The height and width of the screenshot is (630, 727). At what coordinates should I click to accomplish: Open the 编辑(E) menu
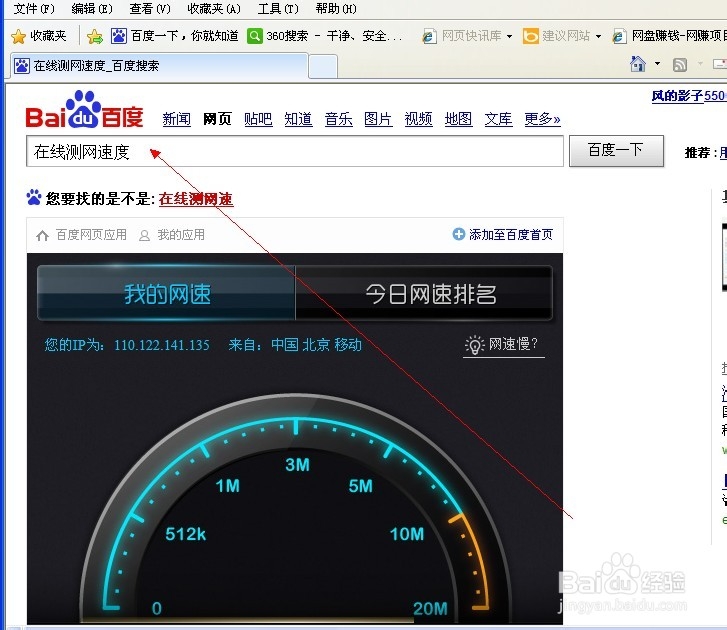(92, 8)
